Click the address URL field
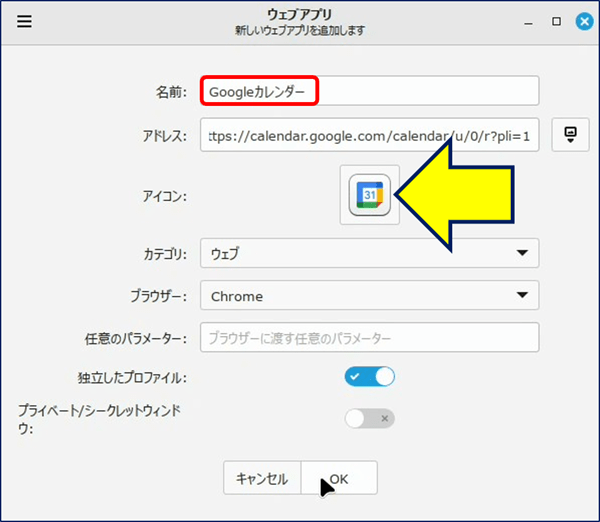This screenshot has width=600, height=522. pyautogui.click(x=370, y=135)
